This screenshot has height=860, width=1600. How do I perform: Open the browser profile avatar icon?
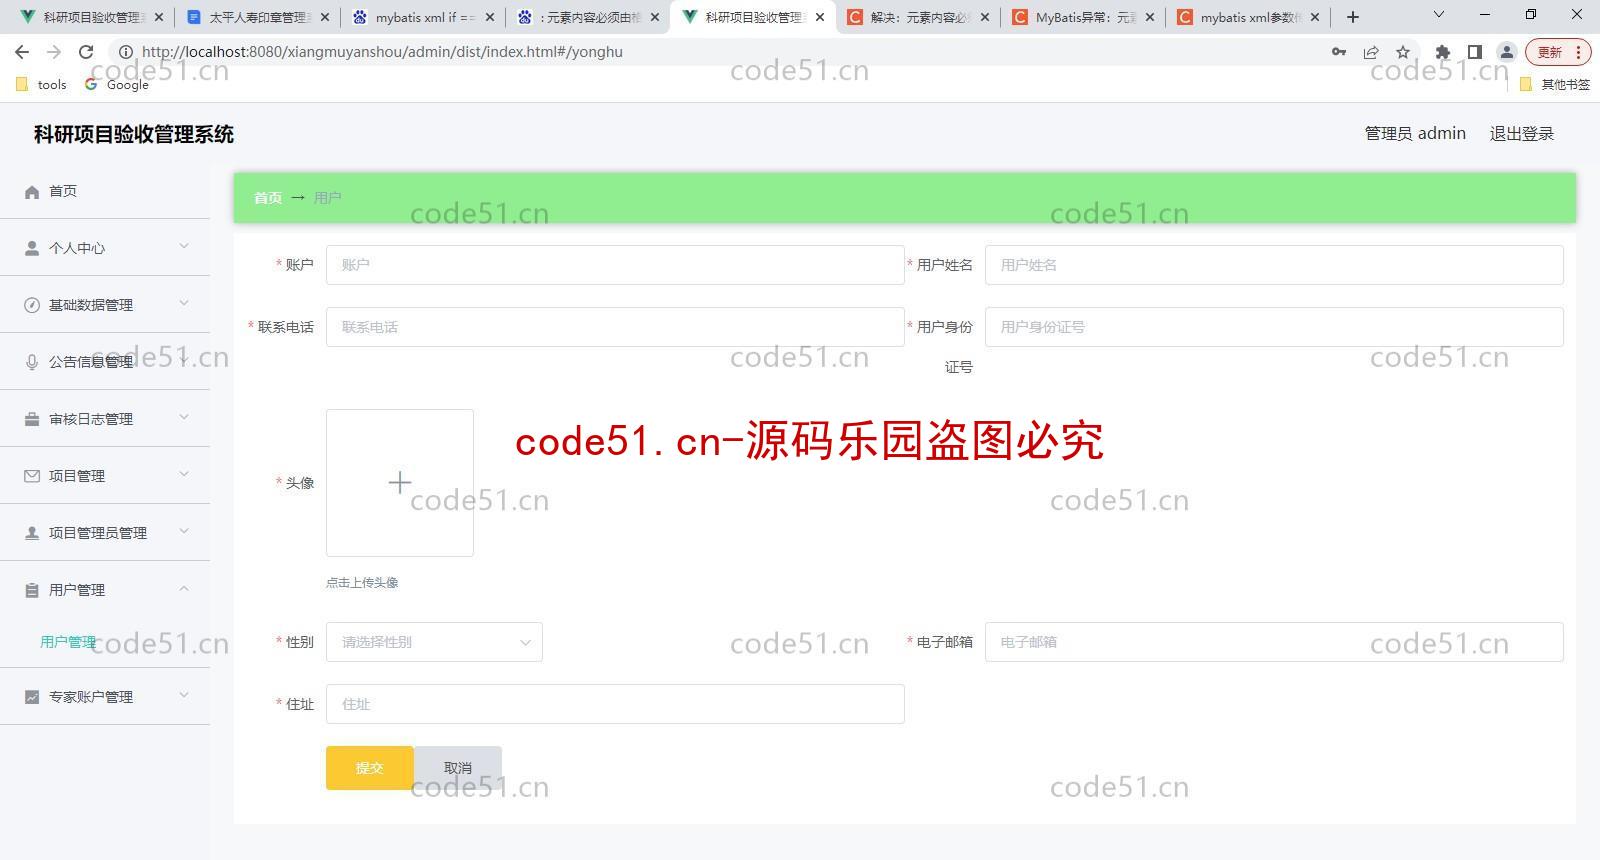click(x=1506, y=52)
